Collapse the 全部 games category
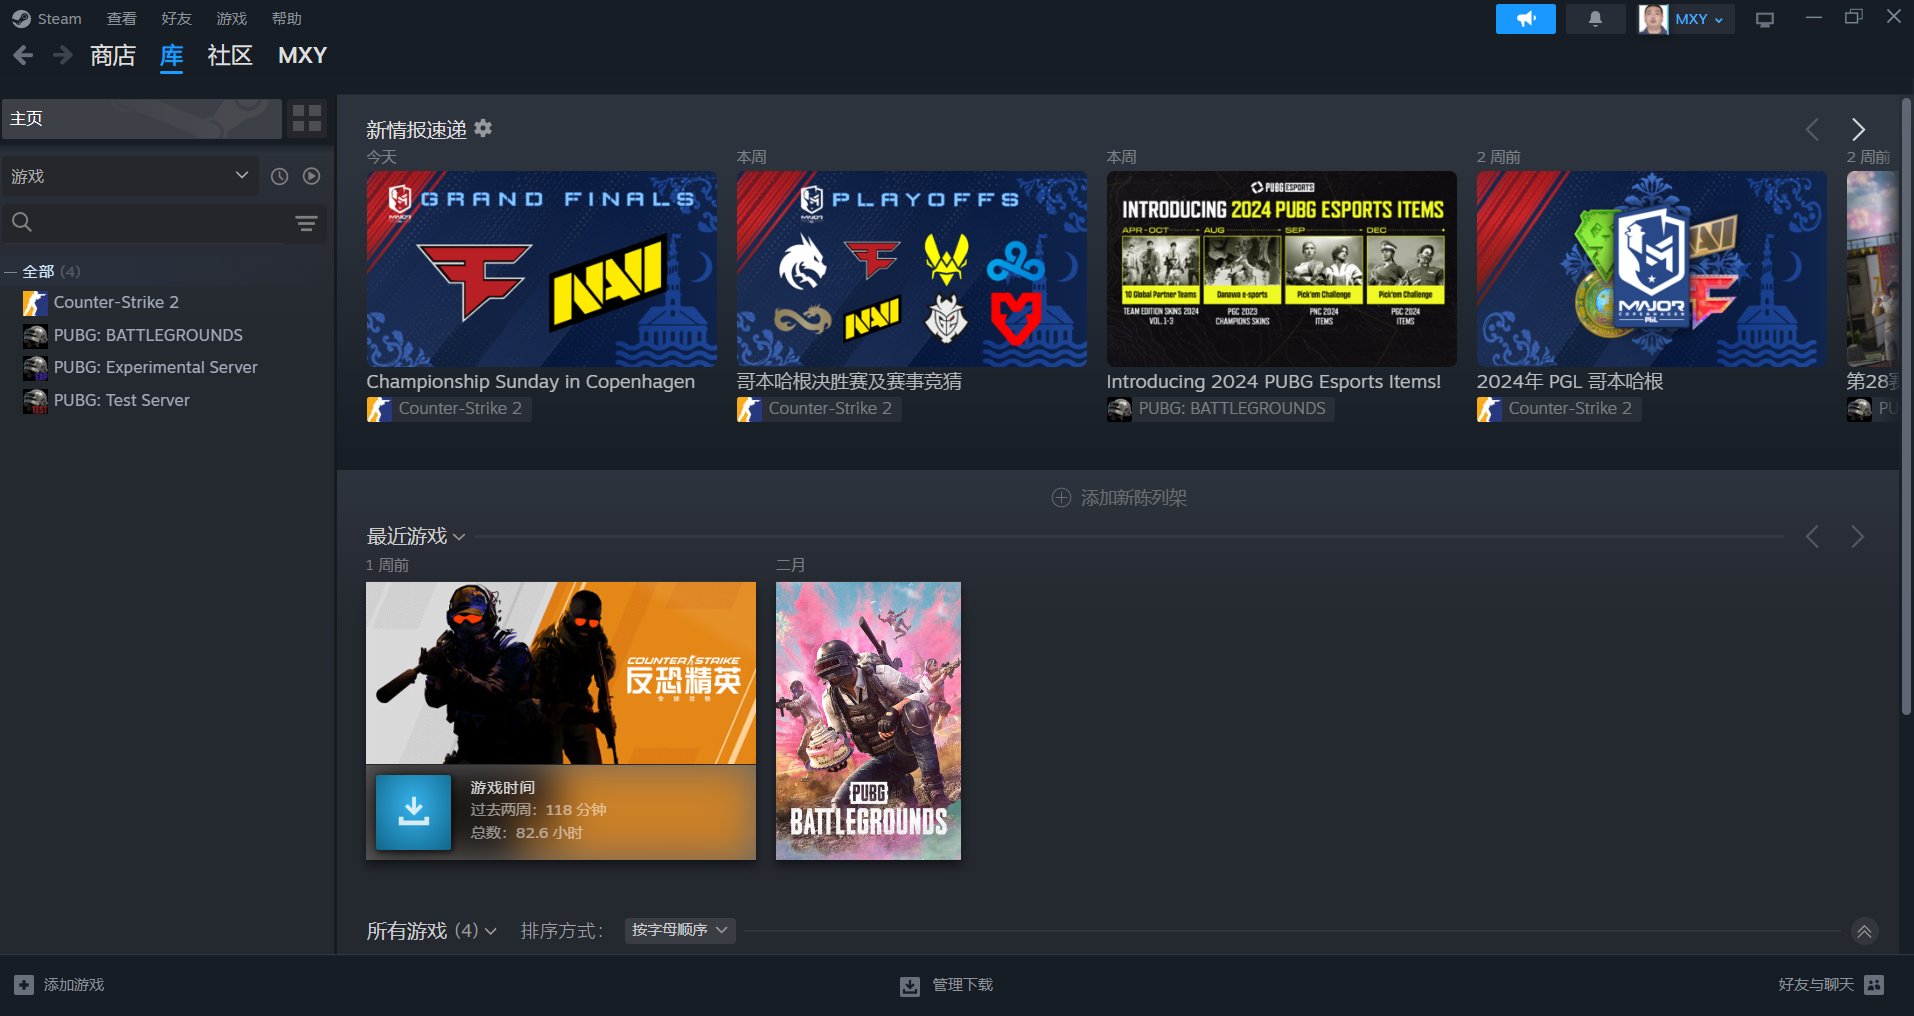The height and width of the screenshot is (1016, 1914). (11, 272)
